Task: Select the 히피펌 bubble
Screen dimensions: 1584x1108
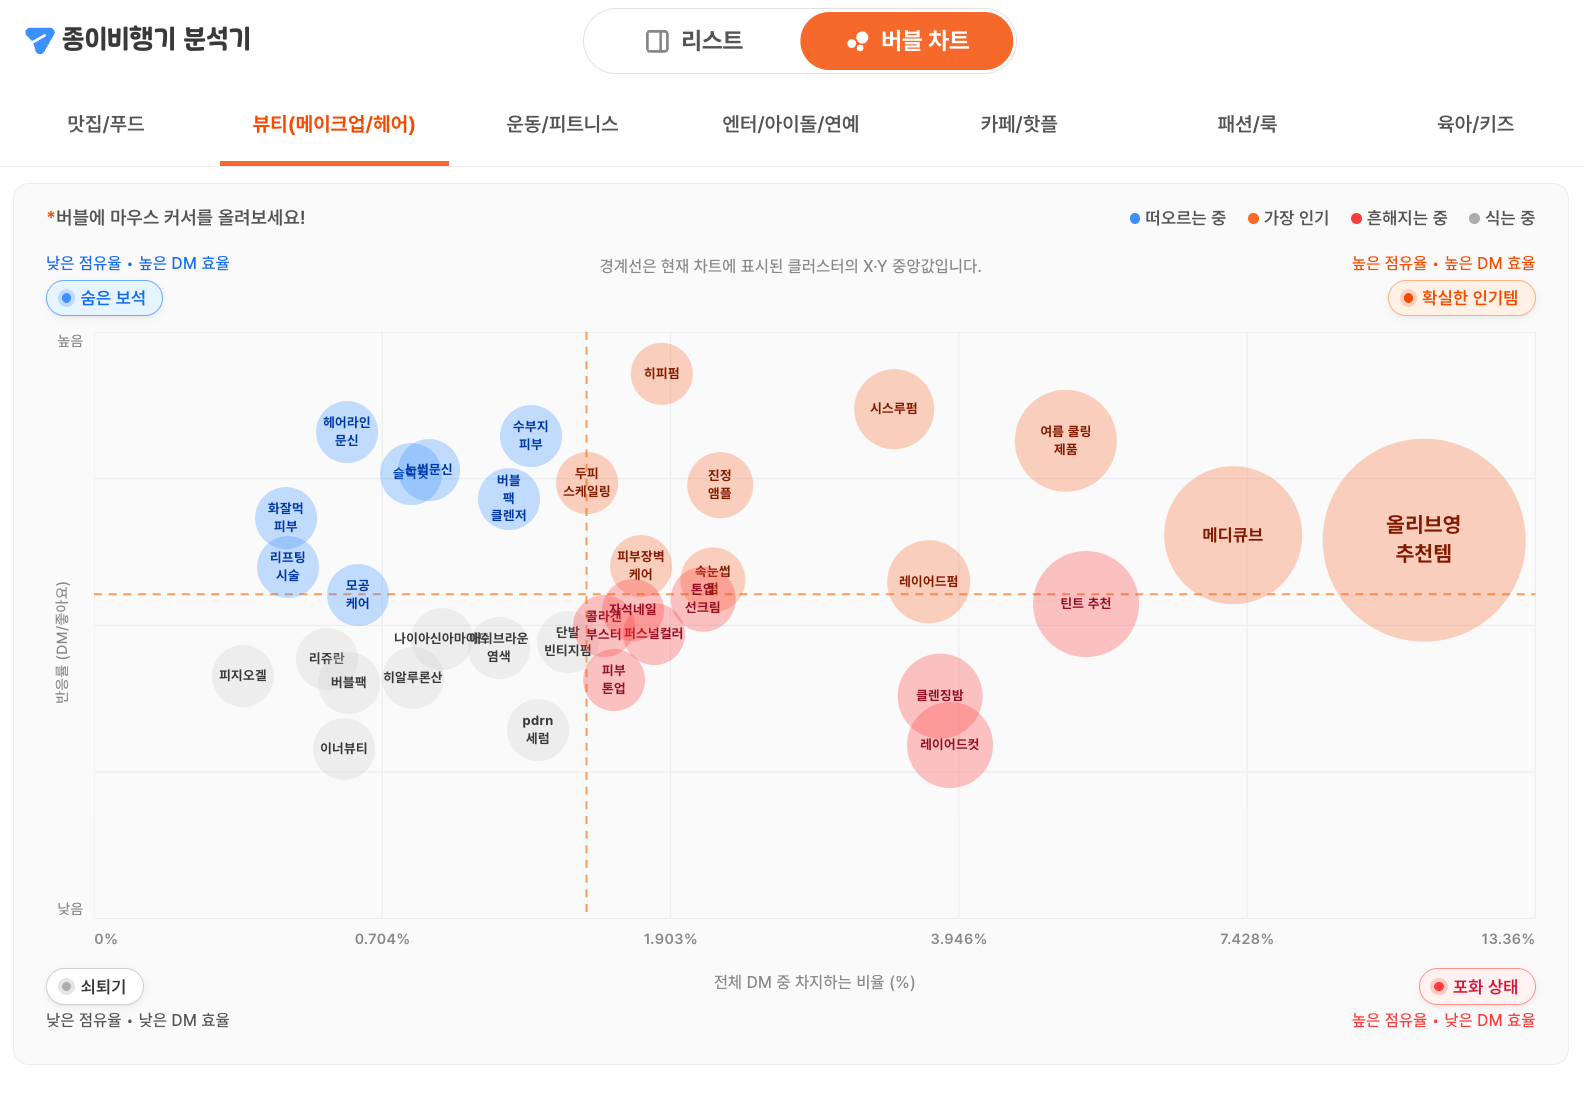Action: point(662,374)
